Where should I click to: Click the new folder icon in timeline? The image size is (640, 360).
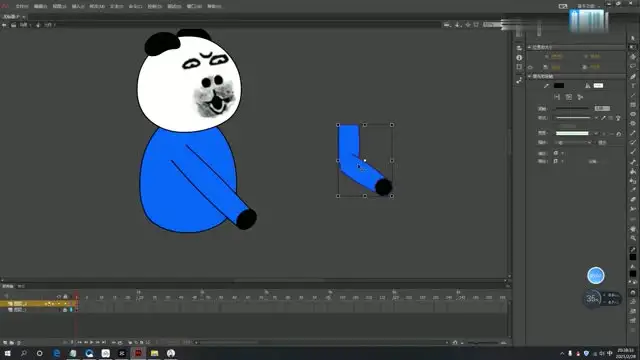[x=11, y=342]
